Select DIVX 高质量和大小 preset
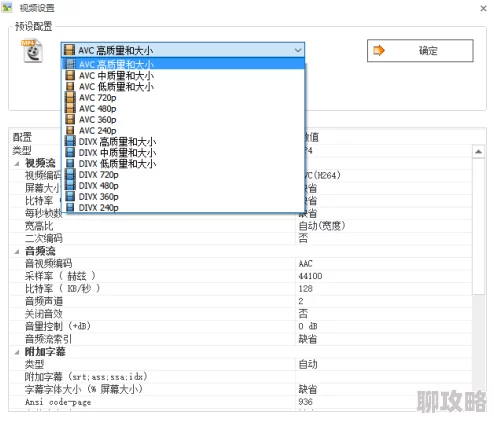 pos(184,141)
